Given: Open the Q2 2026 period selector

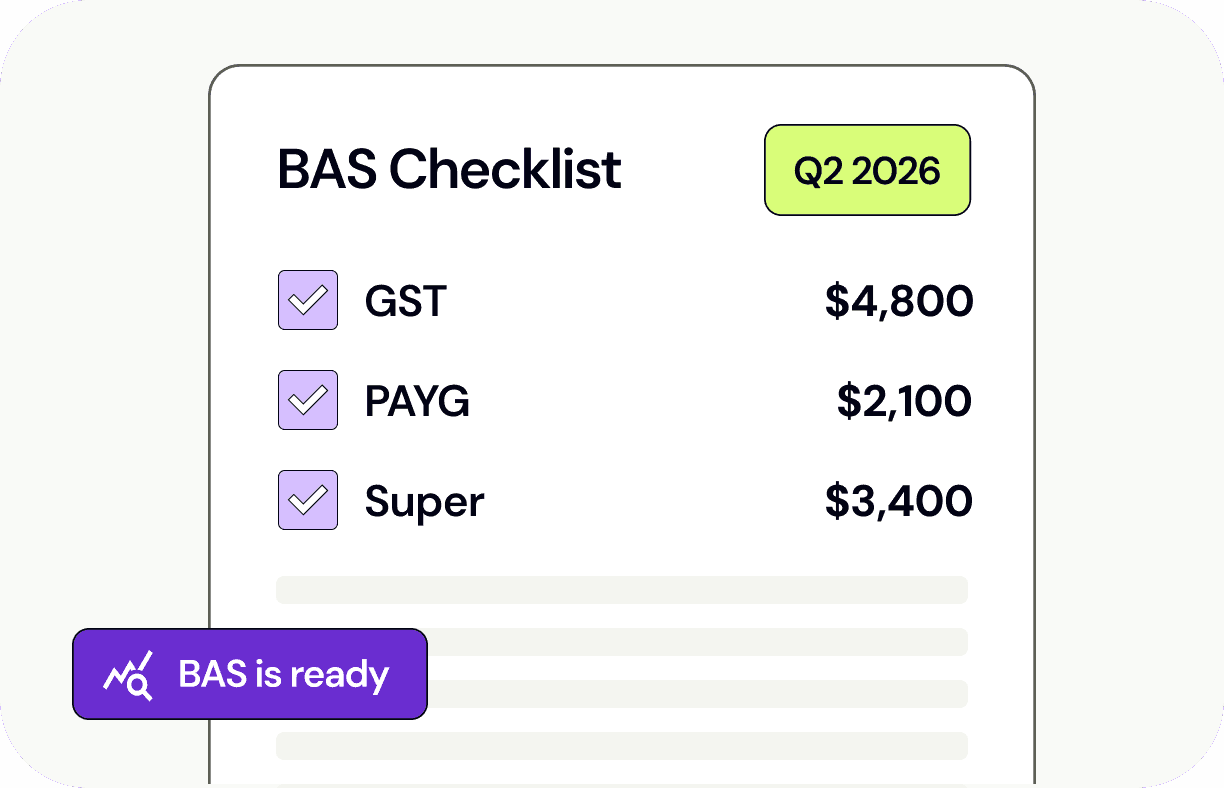Looking at the screenshot, I should (867, 170).
